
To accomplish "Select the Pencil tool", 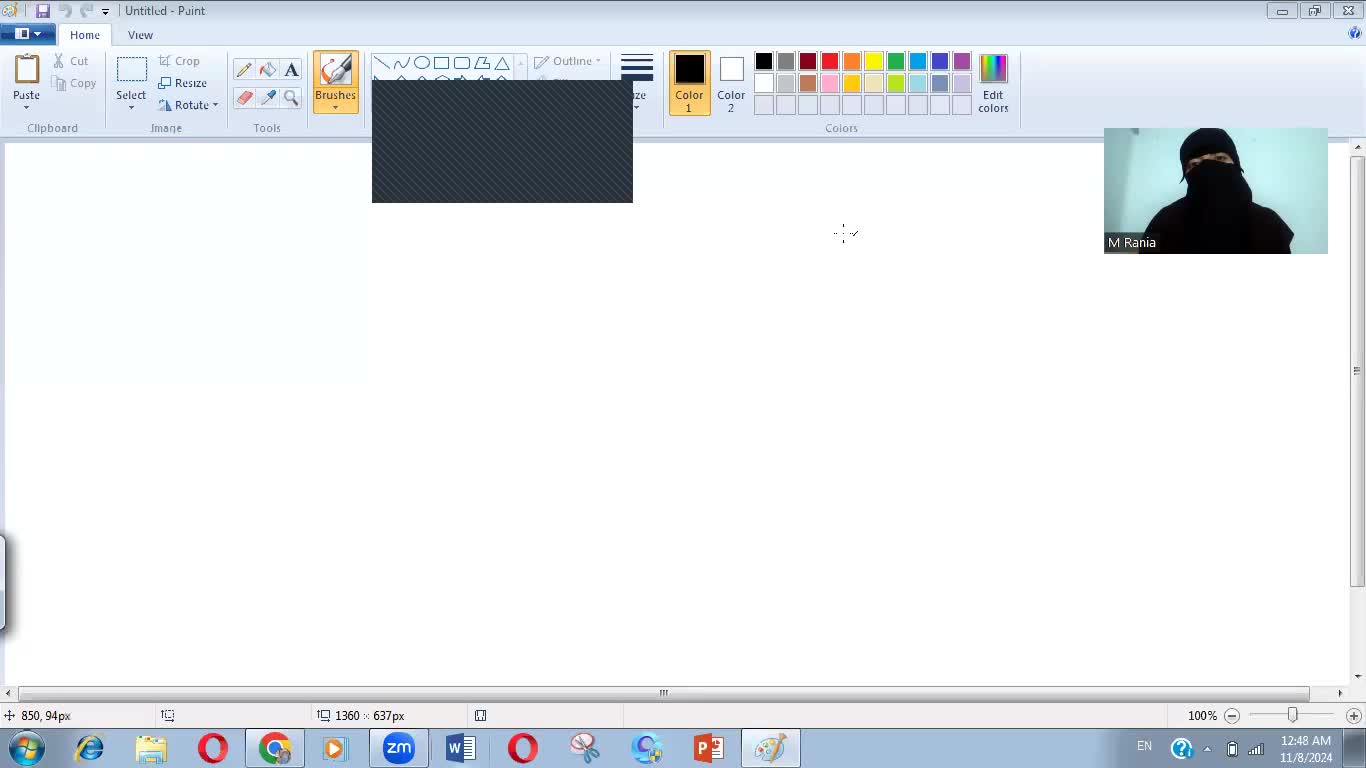I will (x=244, y=70).
